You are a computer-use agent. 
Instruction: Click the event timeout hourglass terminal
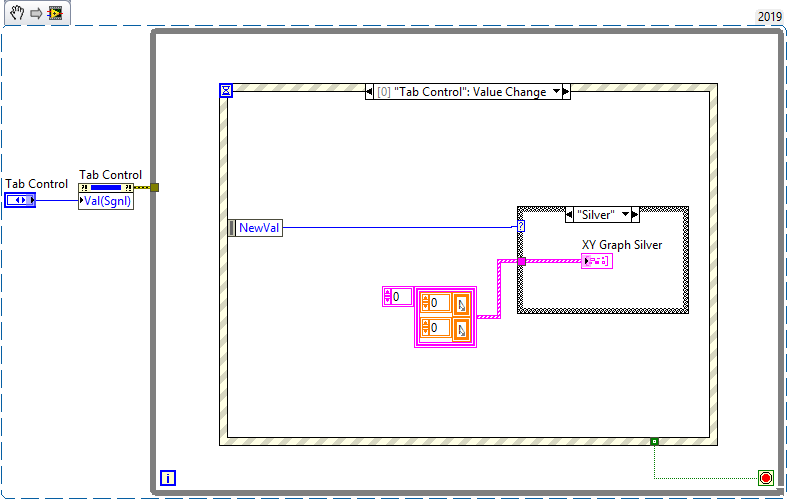[x=226, y=90]
